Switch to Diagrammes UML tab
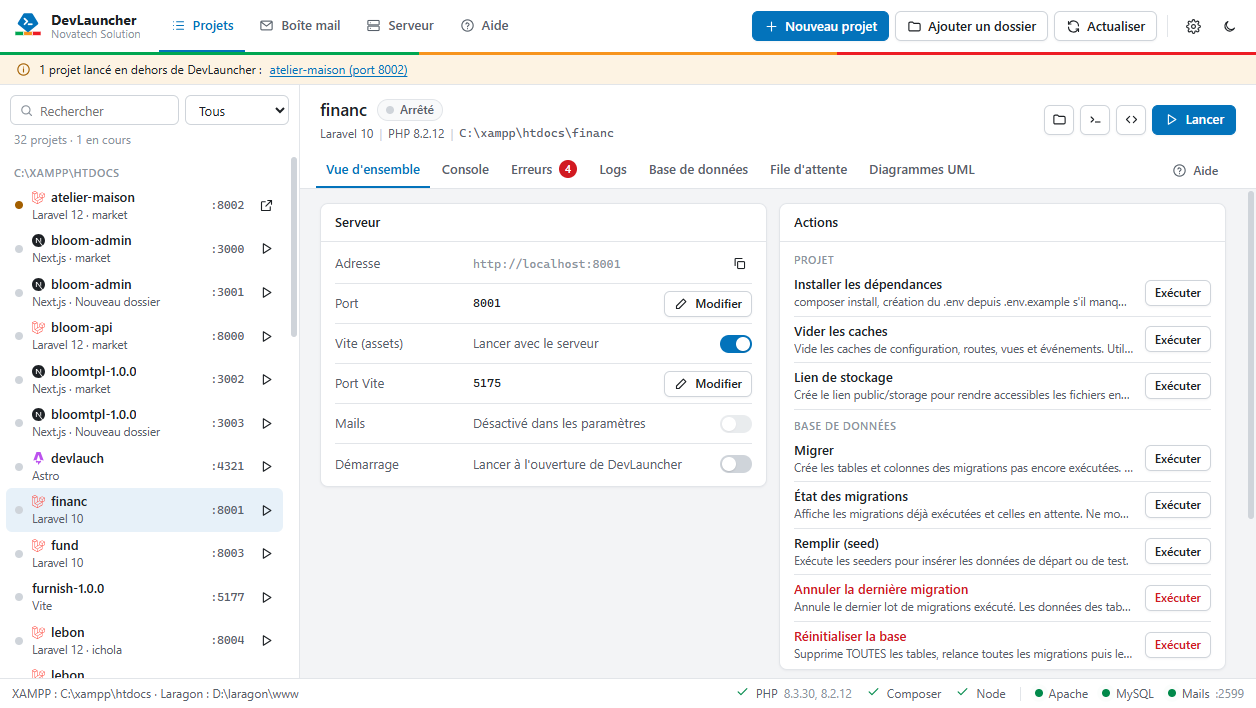Viewport: 1256px width, 708px height. point(922,170)
